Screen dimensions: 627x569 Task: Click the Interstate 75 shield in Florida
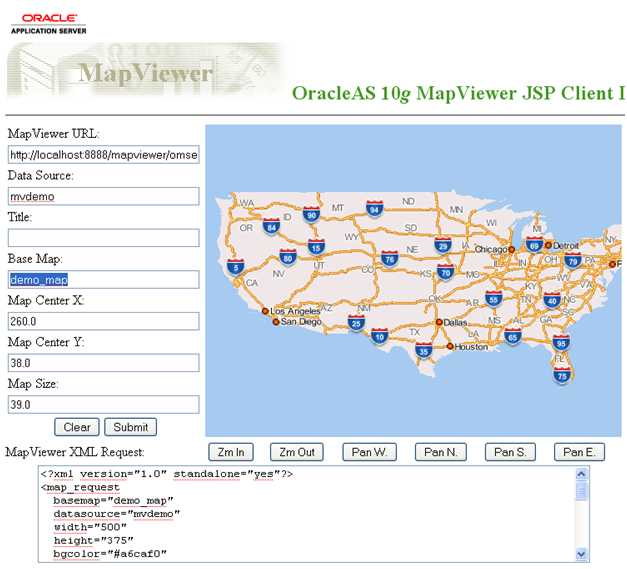click(562, 375)
